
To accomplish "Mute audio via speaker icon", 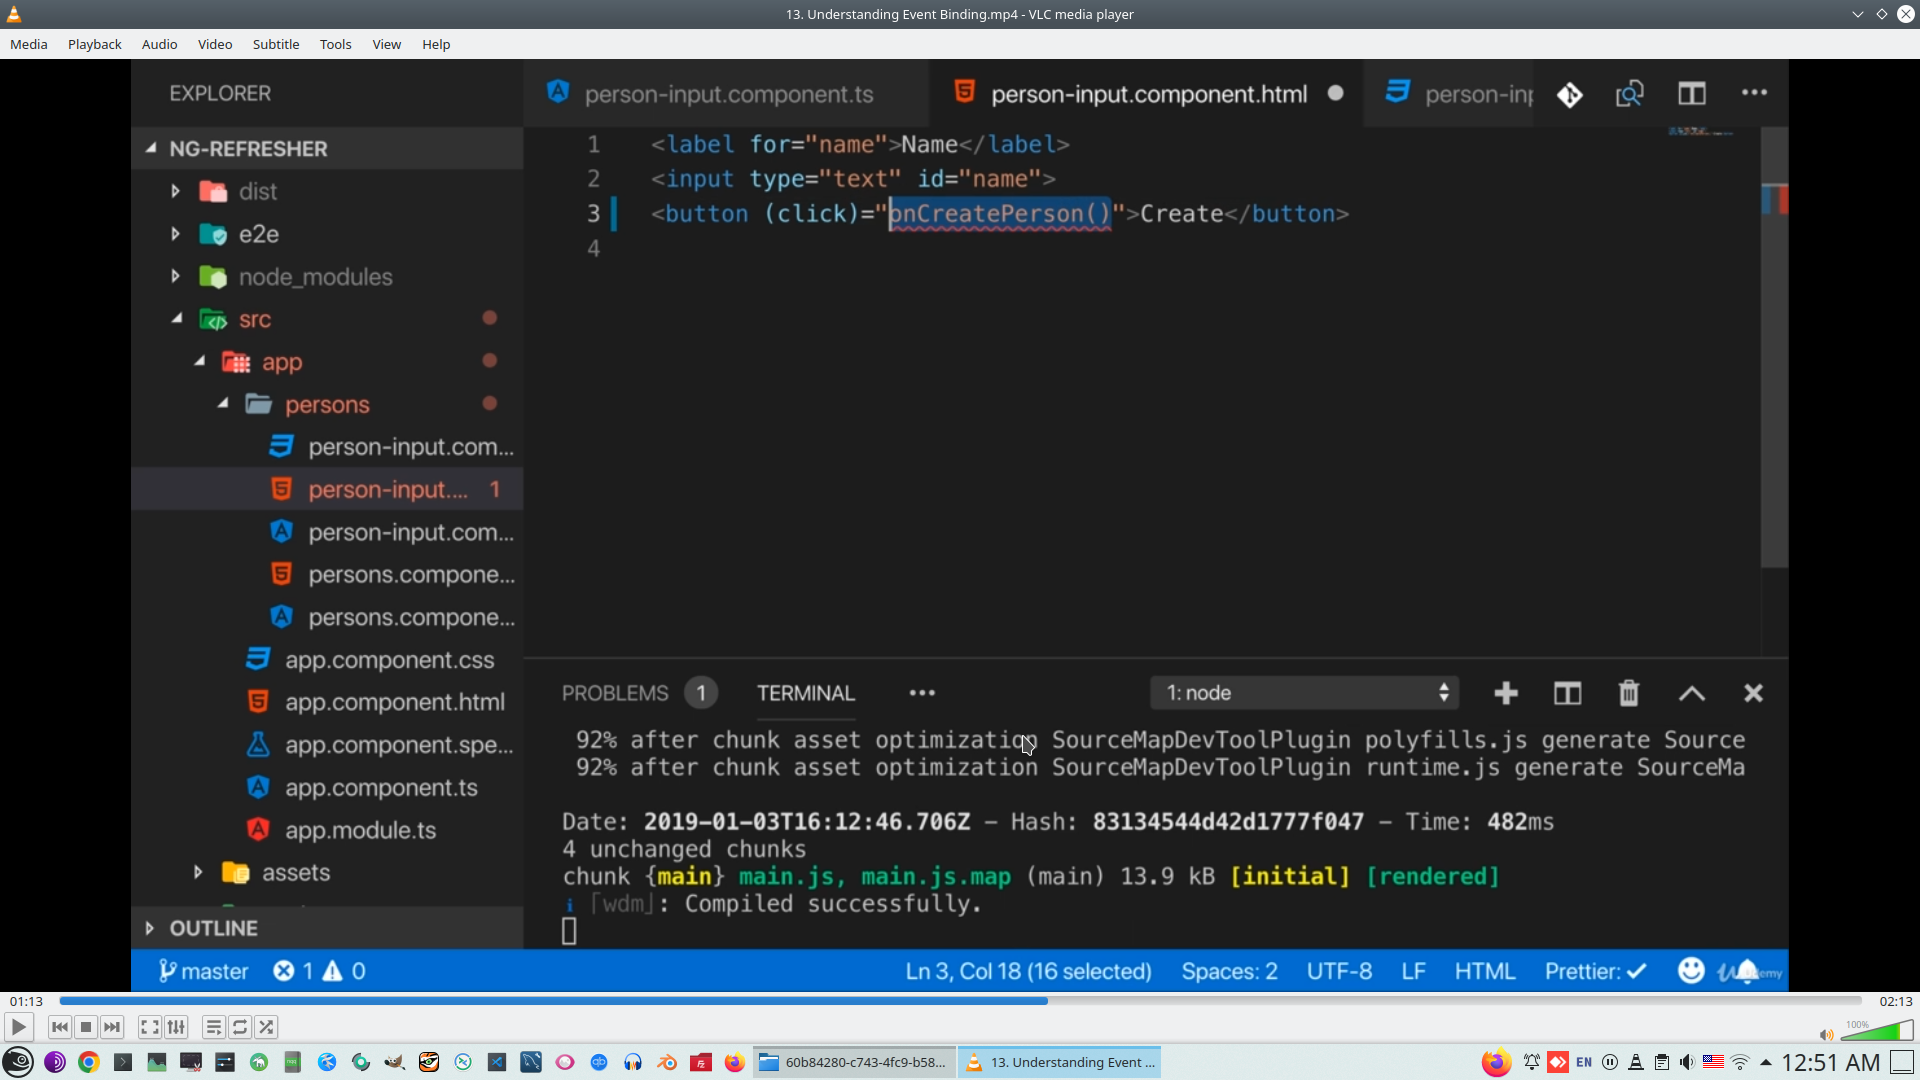I will pyautogui.click(x=1826, y=1035).
